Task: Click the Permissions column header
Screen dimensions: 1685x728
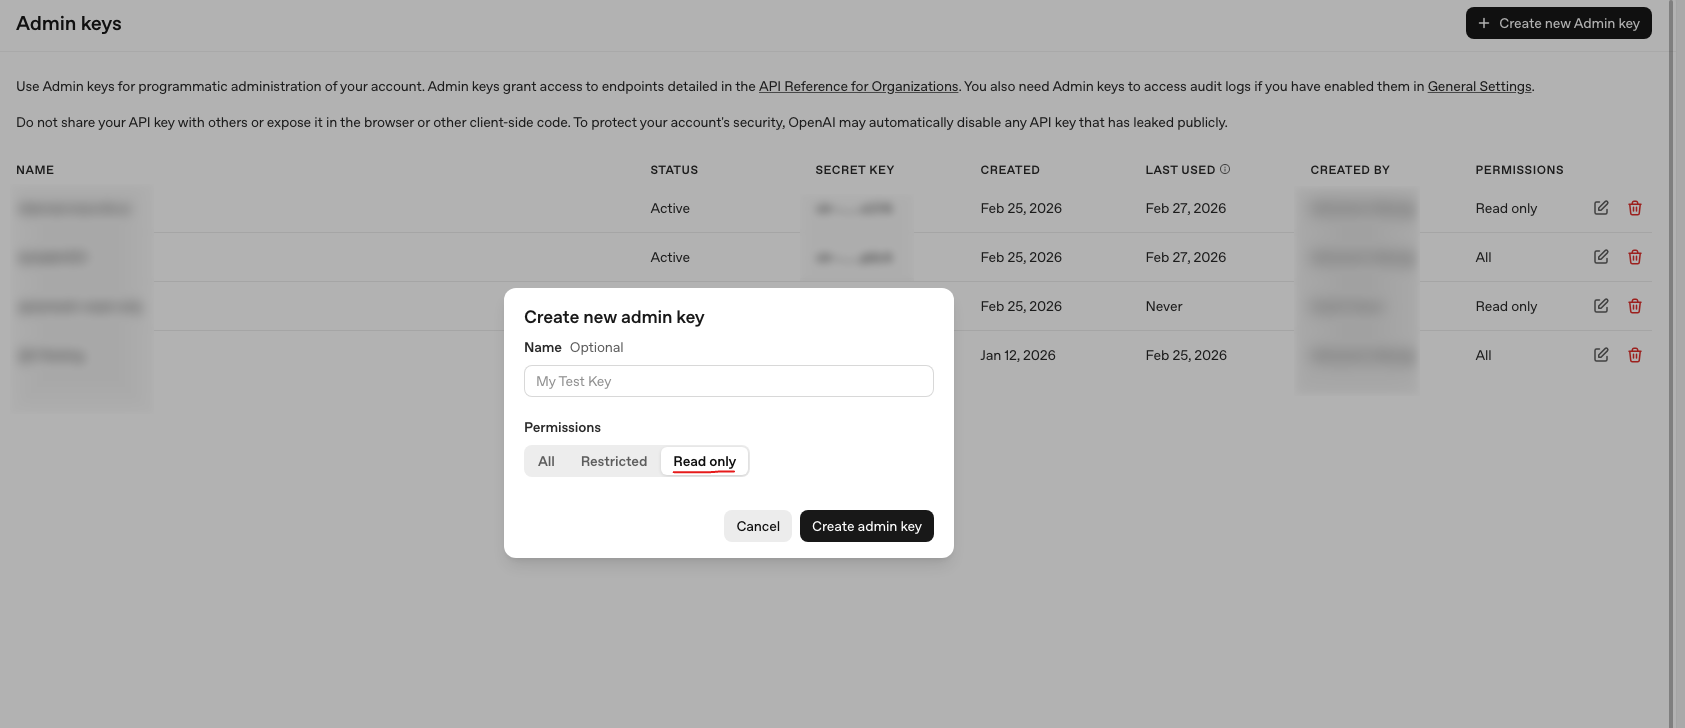Action: pyautogui.click(x=1519, y=170)
